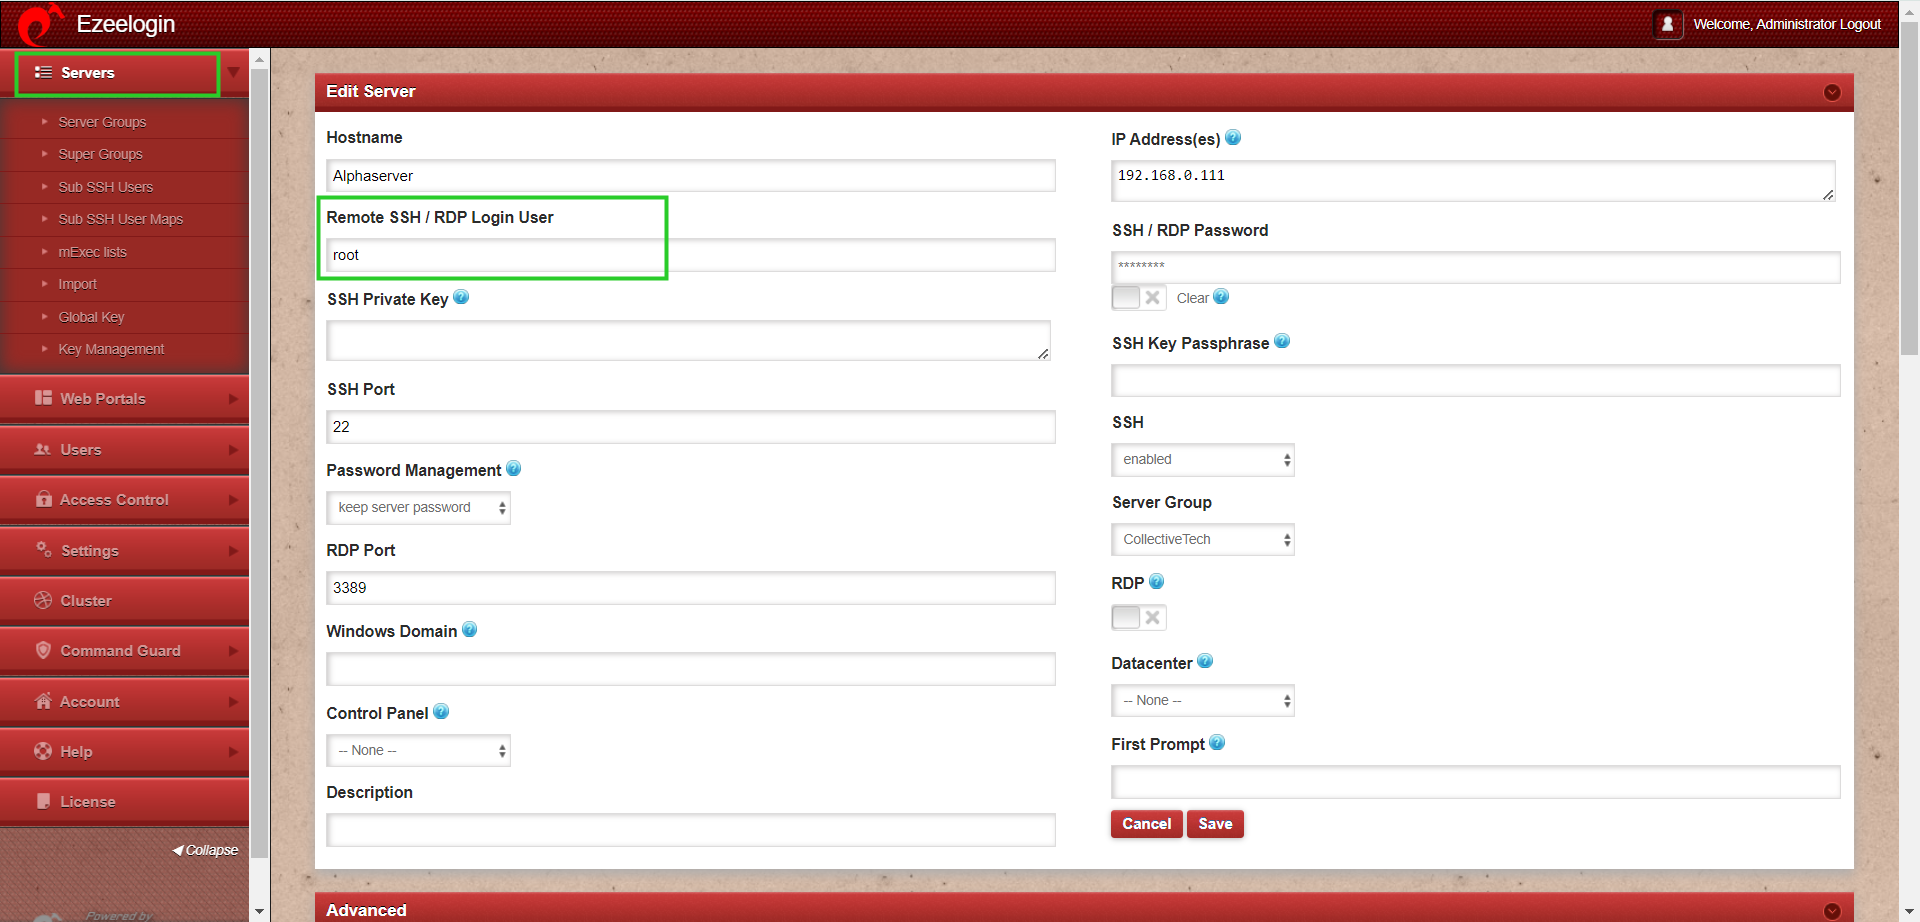Click the Account house icon
The width and height of the screenshot is (1920, 922).
coord(43,701)
